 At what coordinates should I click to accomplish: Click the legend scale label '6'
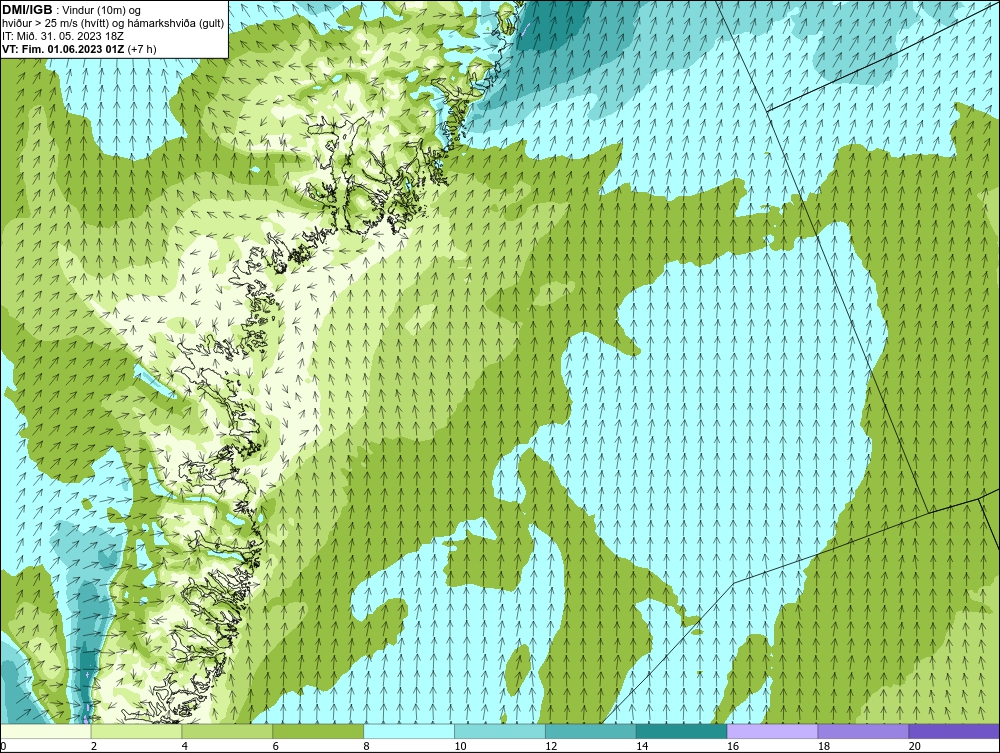(276, 745)
